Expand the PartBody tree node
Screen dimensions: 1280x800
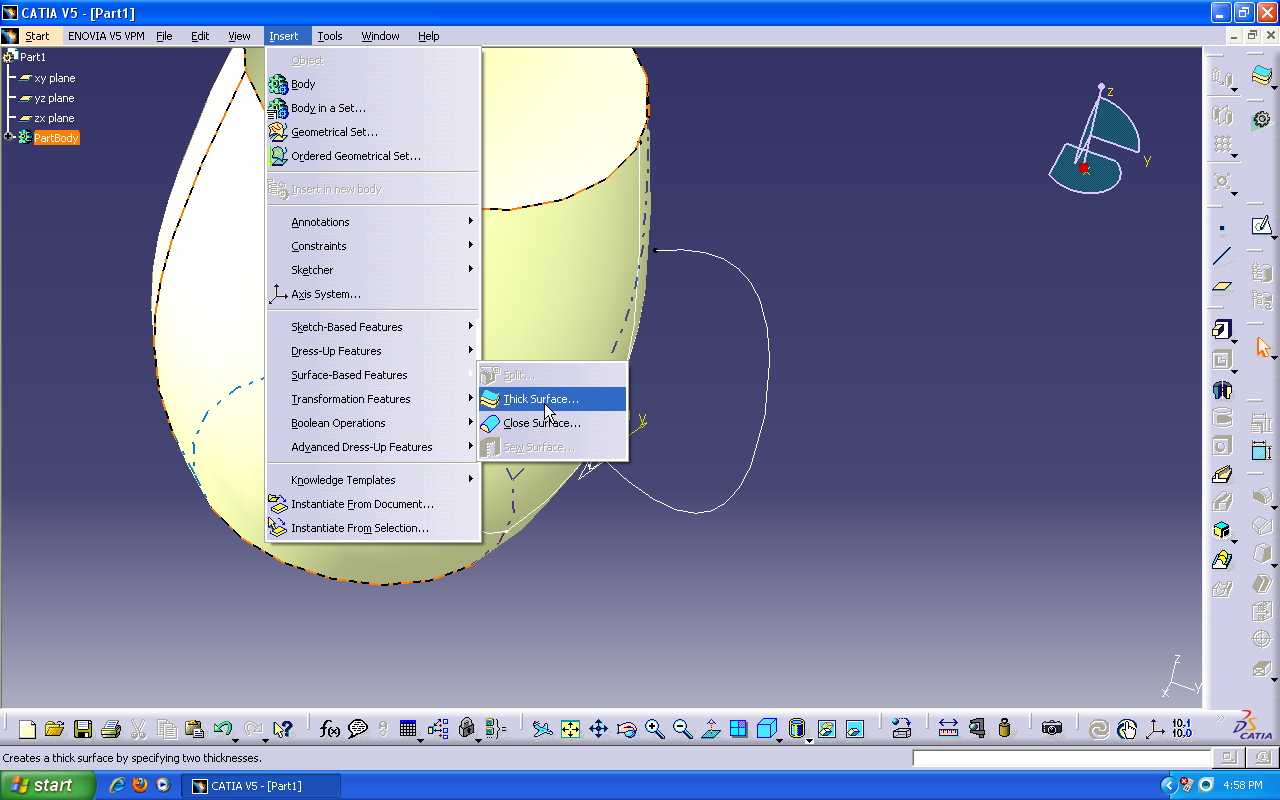(9, 138)
